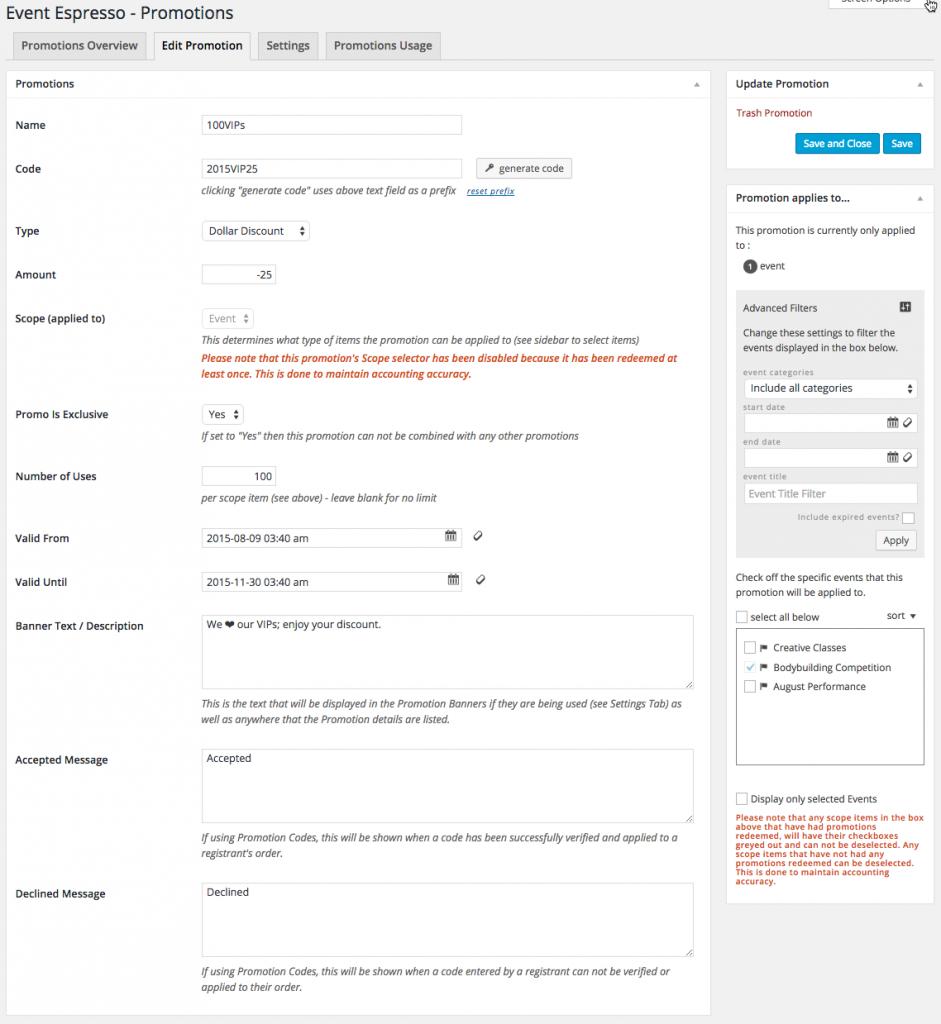Viewport: 941px width, 1024px height.
Task: Collapse the Promotions panel arrow
Action: [x=697, y=84]
